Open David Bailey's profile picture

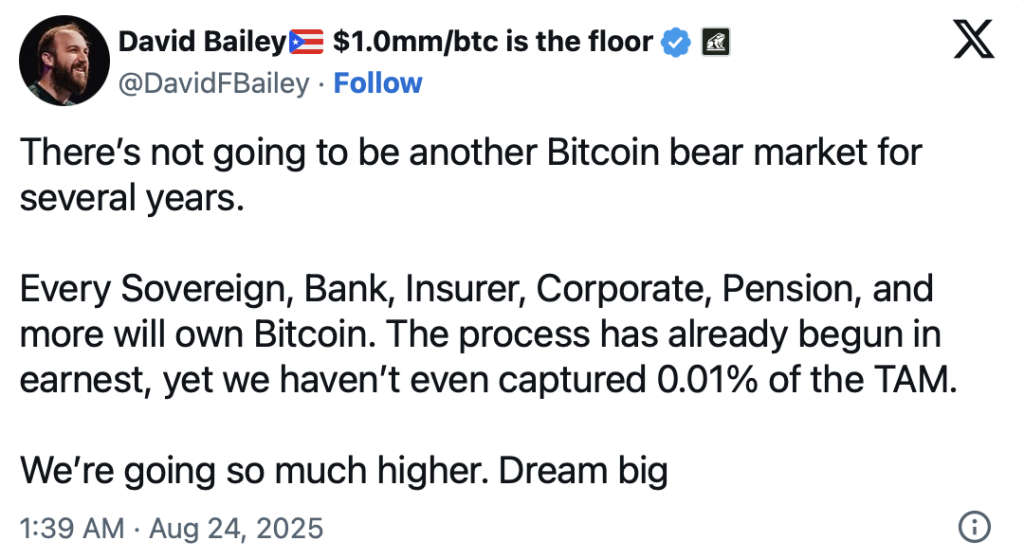pos(64,61)
